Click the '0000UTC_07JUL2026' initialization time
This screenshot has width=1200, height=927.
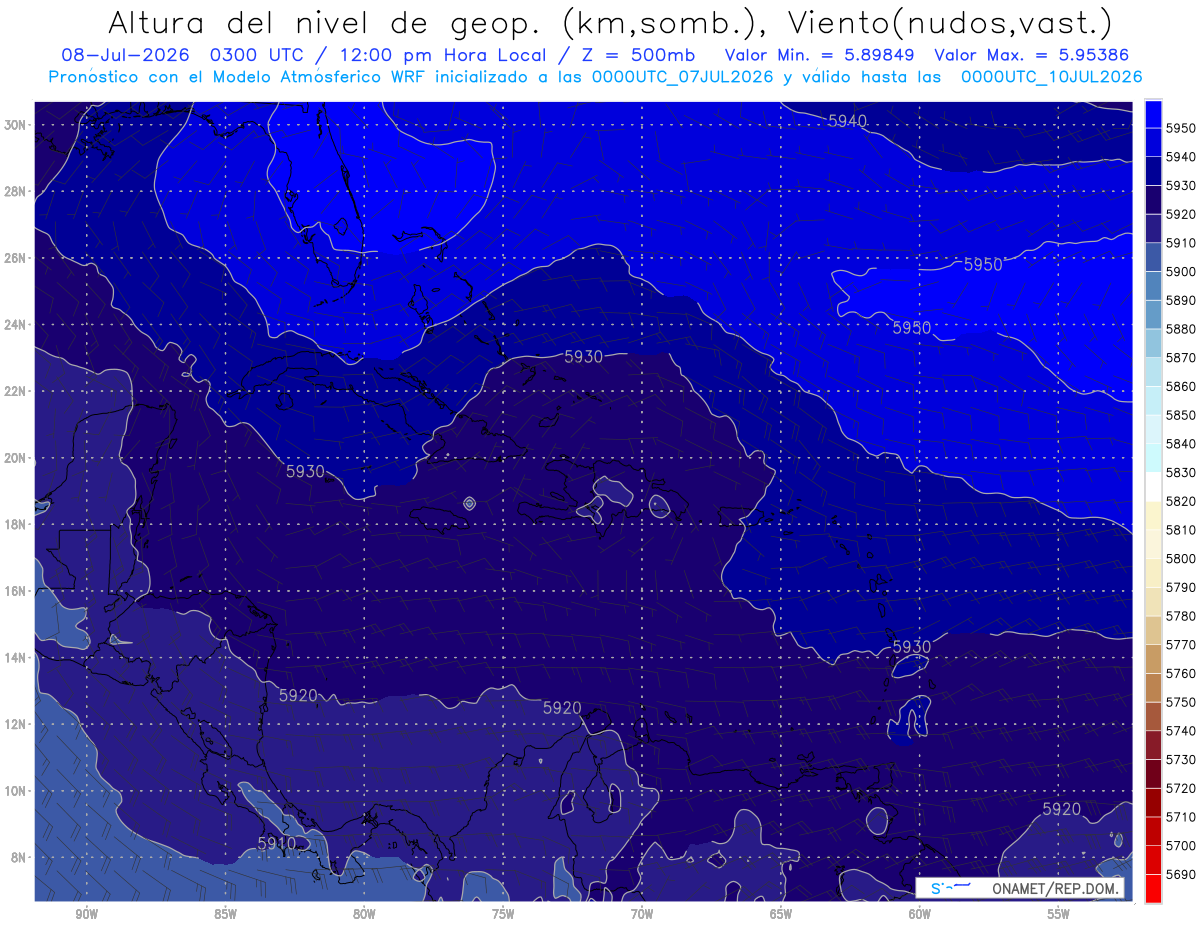pos(682,77)
